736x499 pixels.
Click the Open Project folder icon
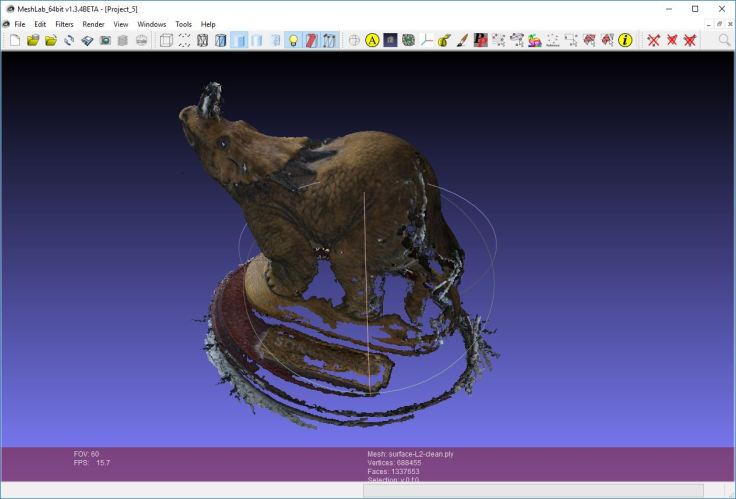33,40
